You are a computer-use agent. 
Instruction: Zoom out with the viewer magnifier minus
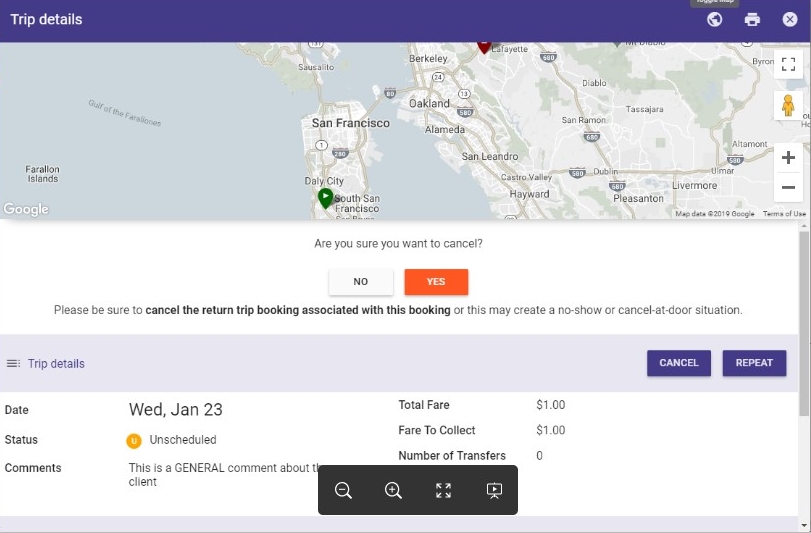pos(343,490)
